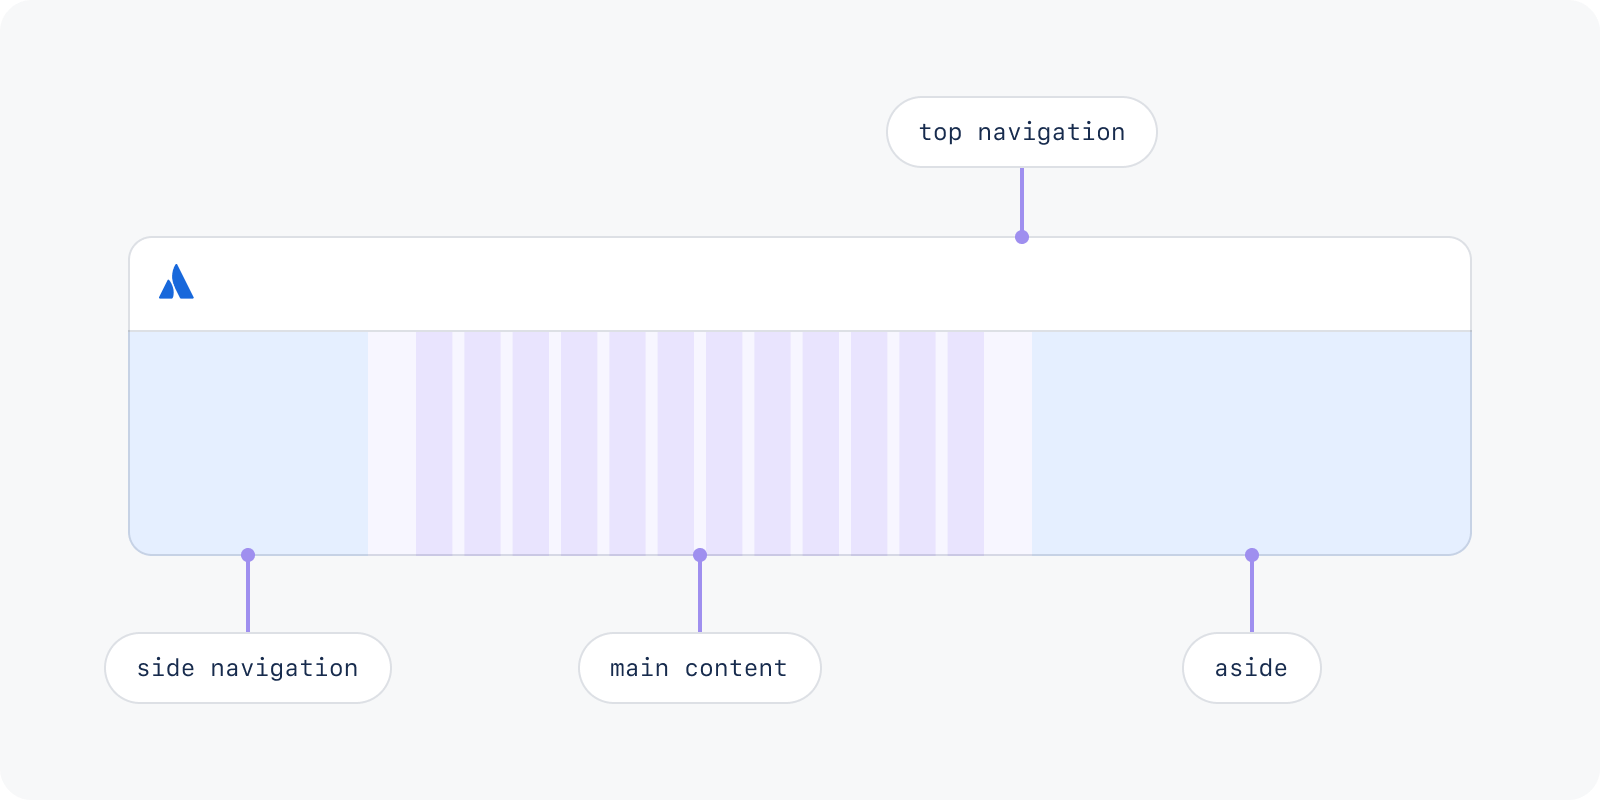Click the pale left margin of main content

(392, 443)
